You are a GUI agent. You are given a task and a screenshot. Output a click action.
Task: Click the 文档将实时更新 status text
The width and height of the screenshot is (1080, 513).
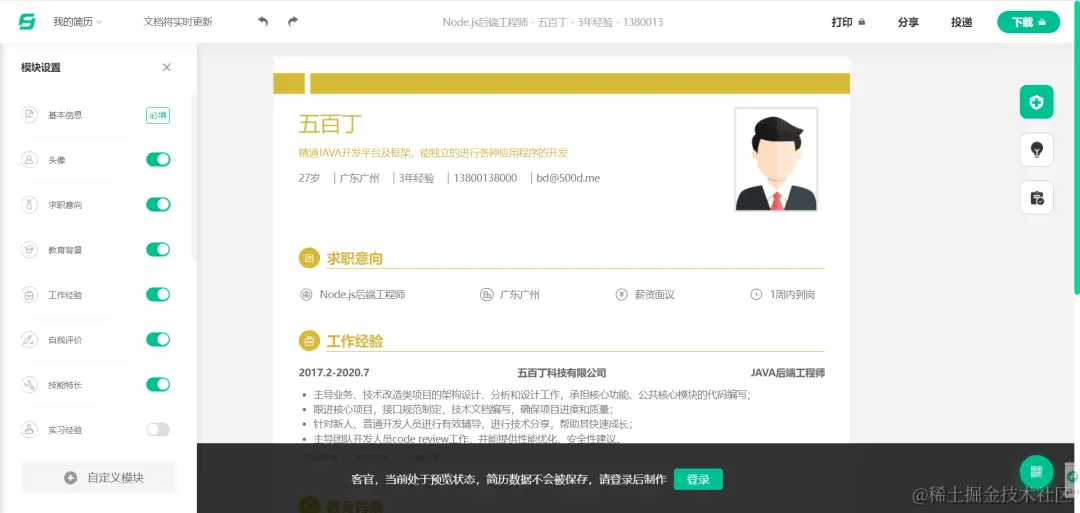pos(178,22)
